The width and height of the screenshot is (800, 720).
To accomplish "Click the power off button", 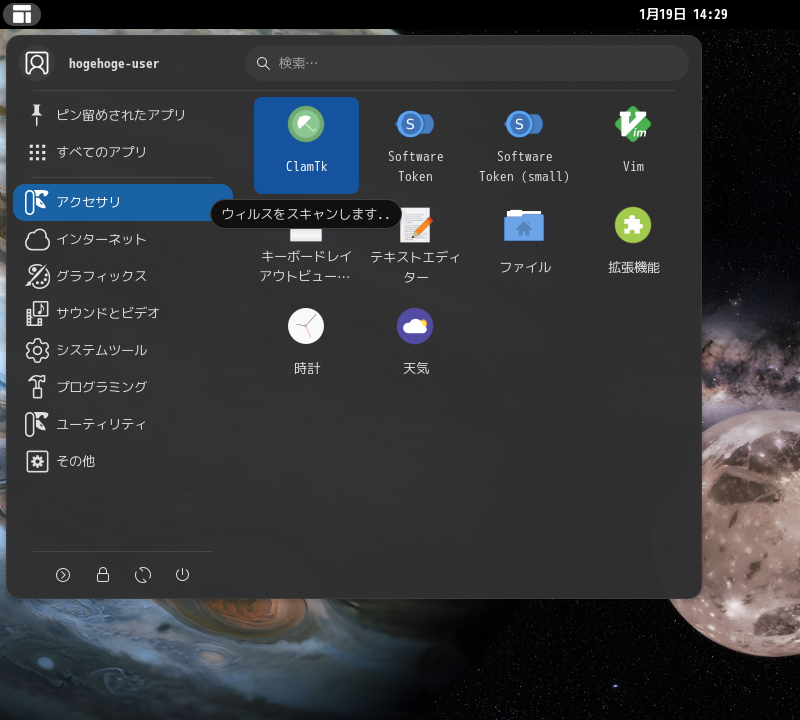I will click(x=183, y=575).
